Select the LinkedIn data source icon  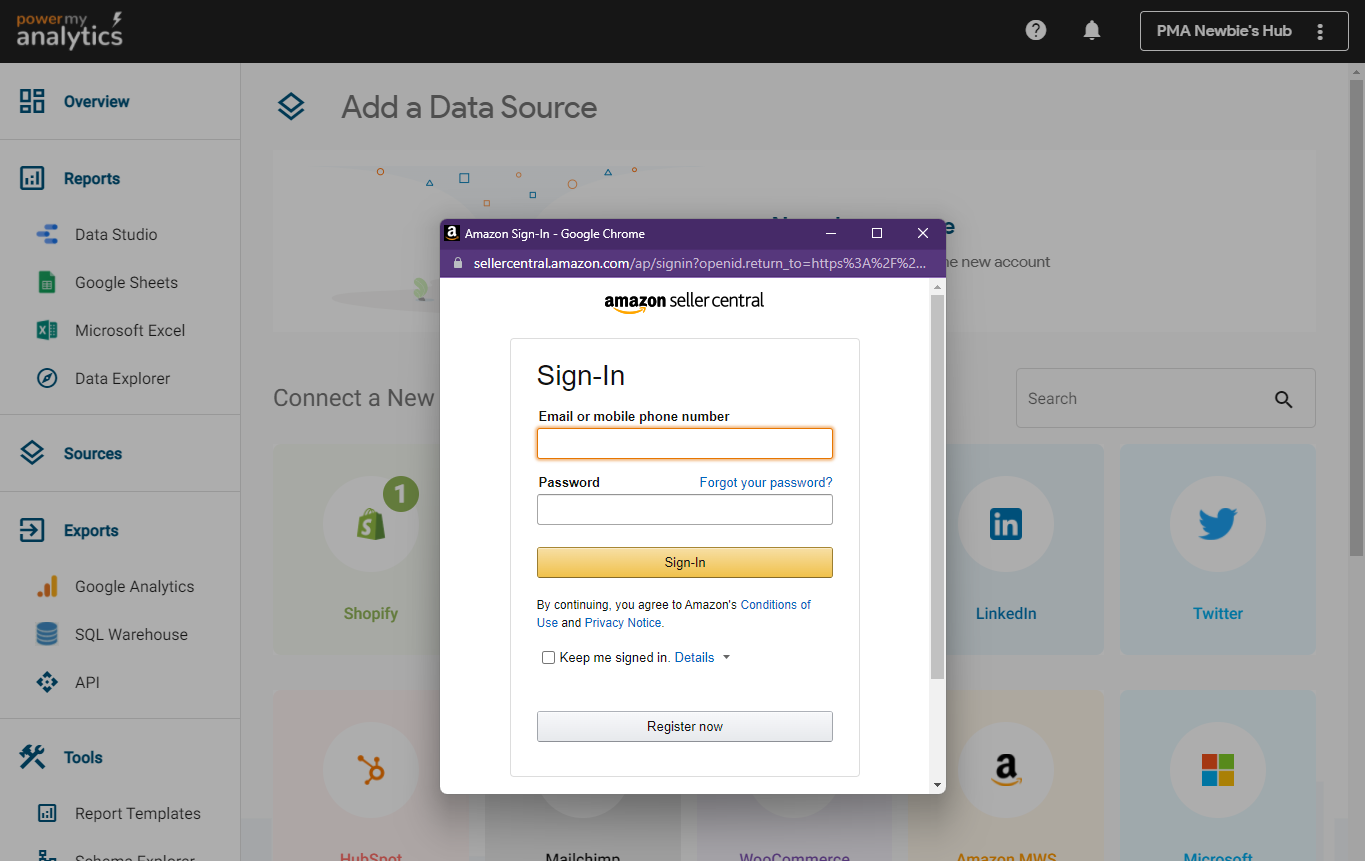coord(1005,524)
